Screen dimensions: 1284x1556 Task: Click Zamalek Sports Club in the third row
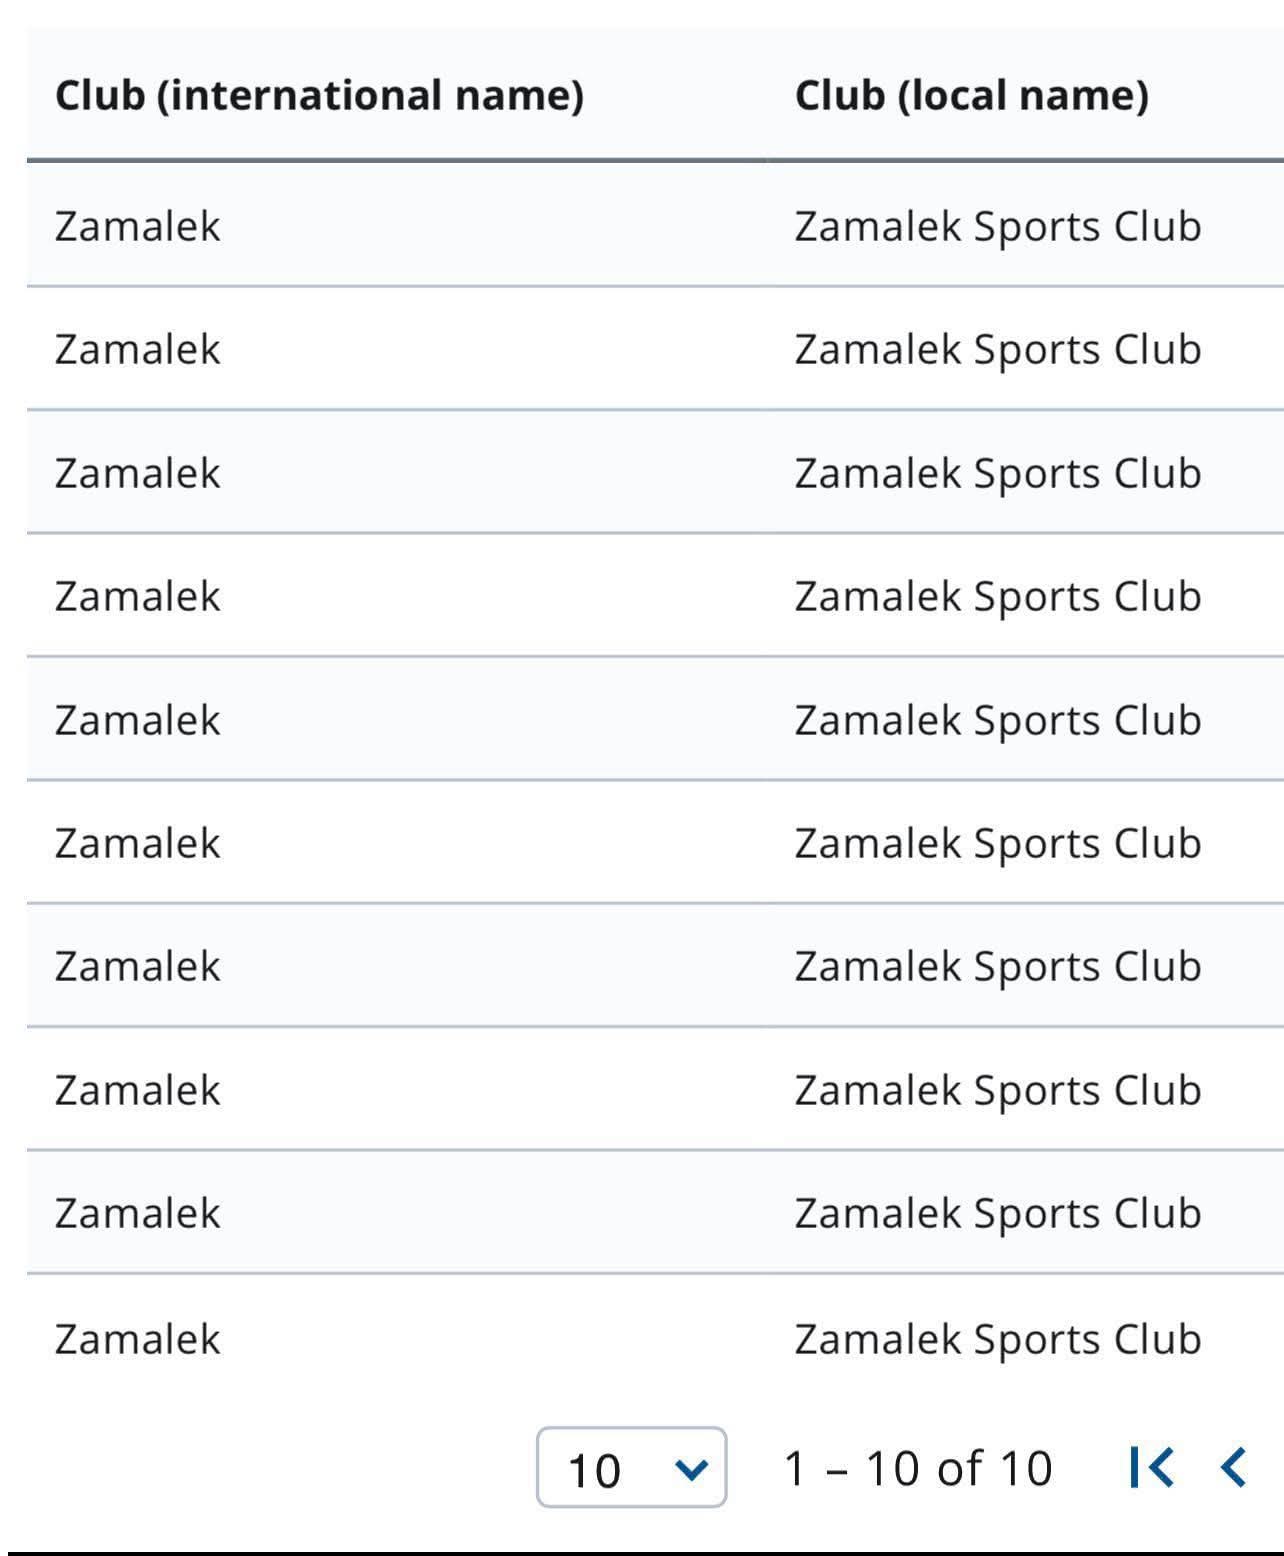point(997,473)
